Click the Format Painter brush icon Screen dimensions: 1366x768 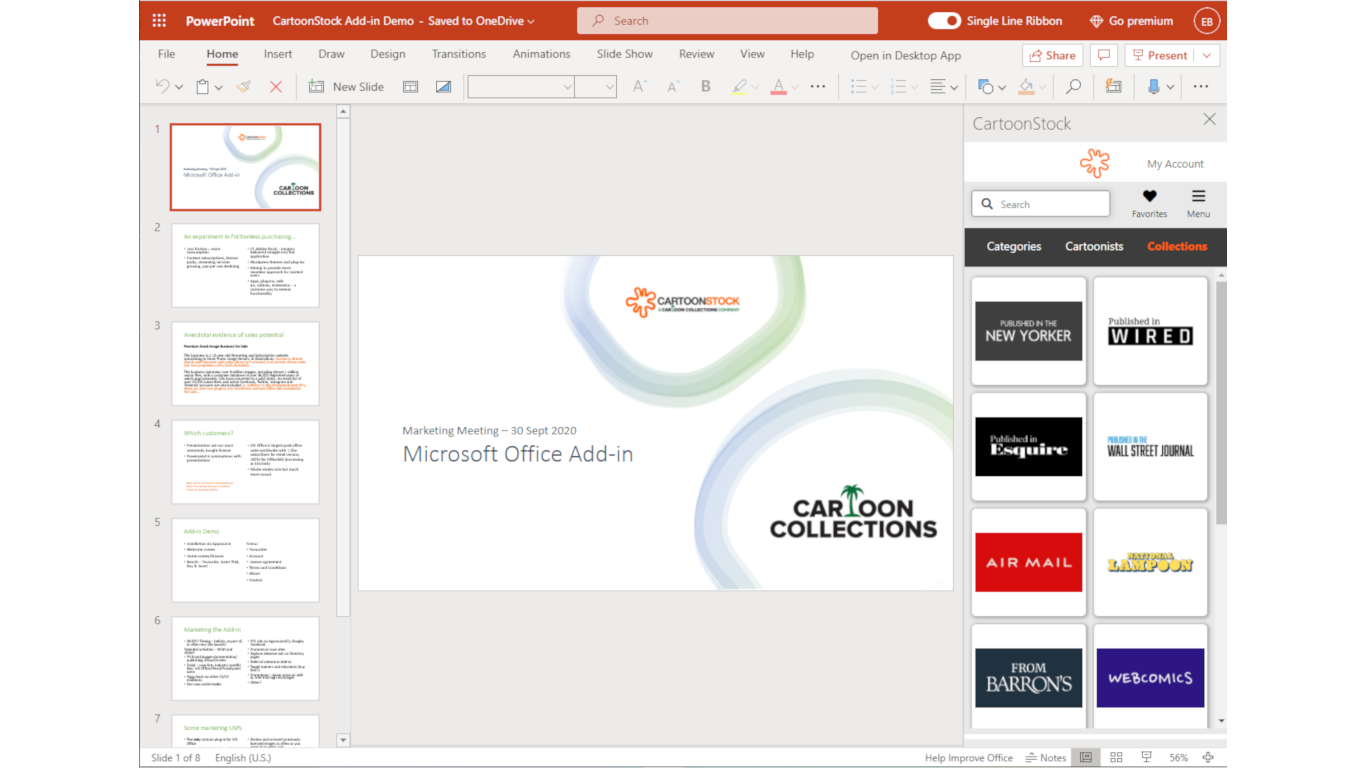tap(244, 87)
